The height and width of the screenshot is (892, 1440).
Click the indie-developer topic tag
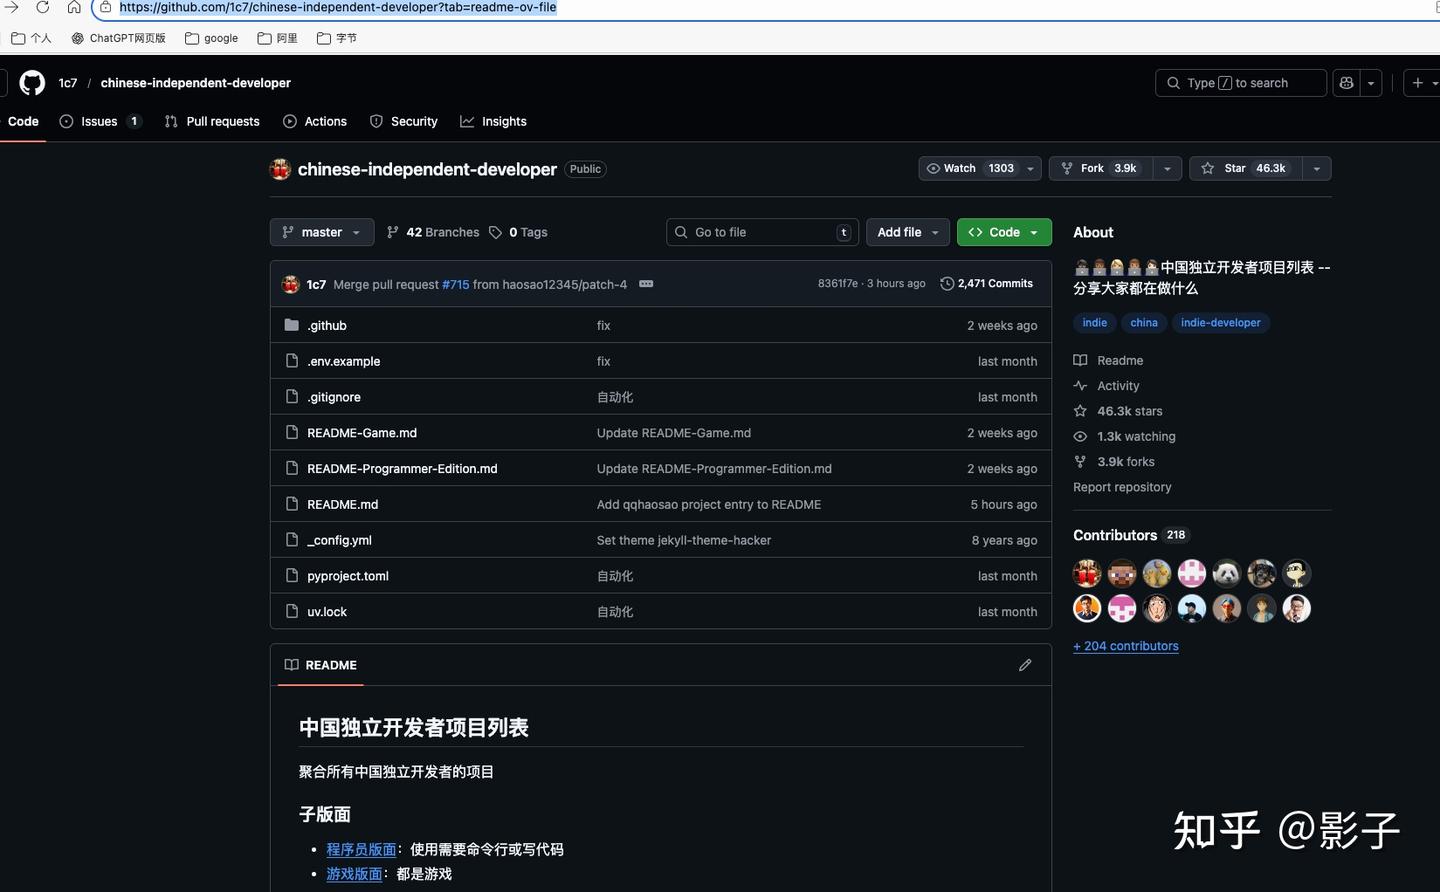tap(1220, 323)
